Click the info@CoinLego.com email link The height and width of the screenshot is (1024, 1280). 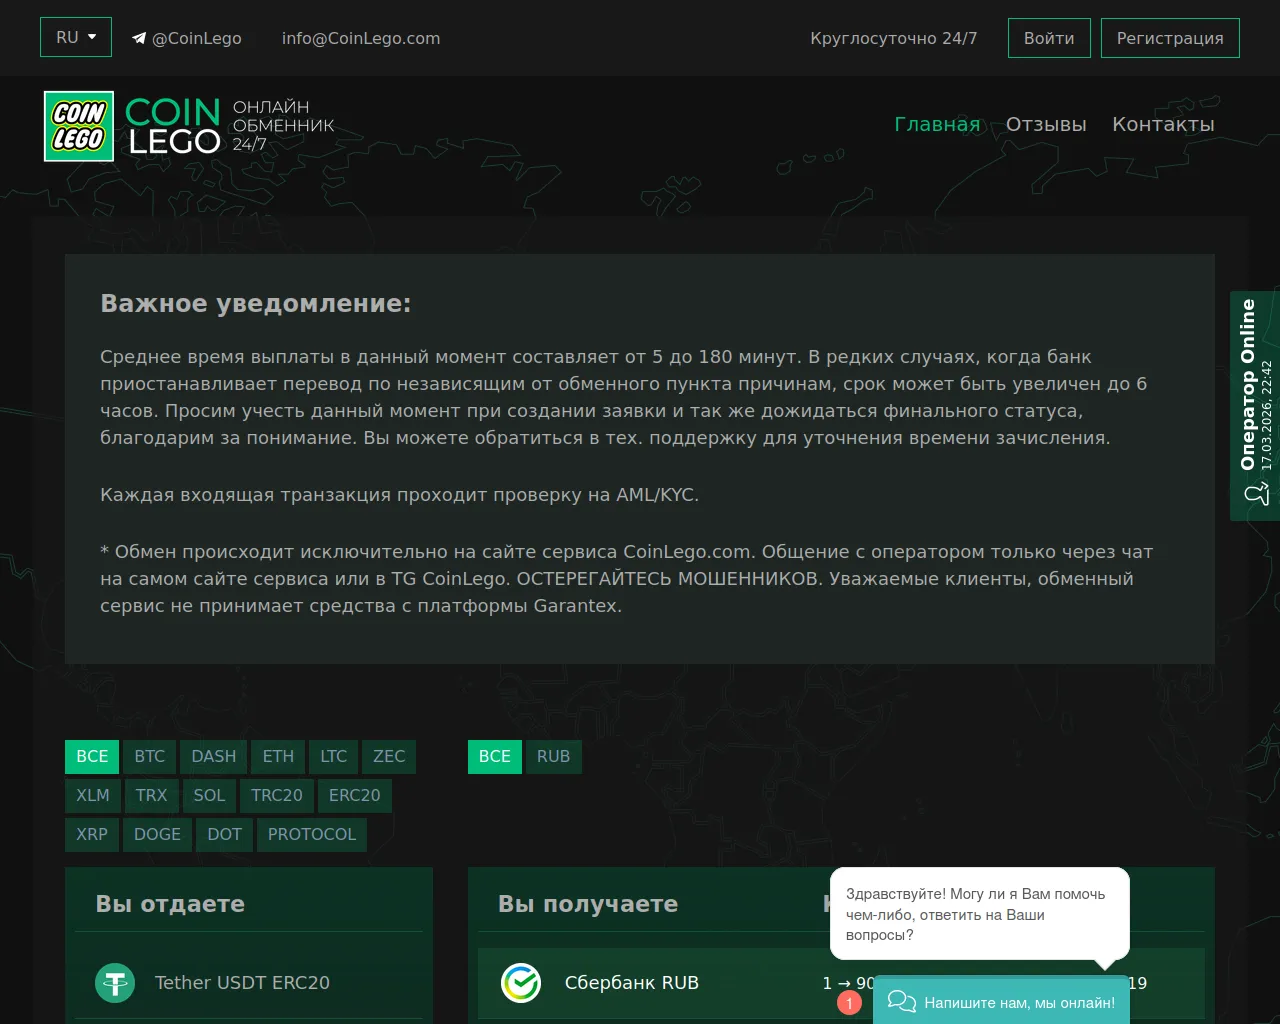[361, 38]
